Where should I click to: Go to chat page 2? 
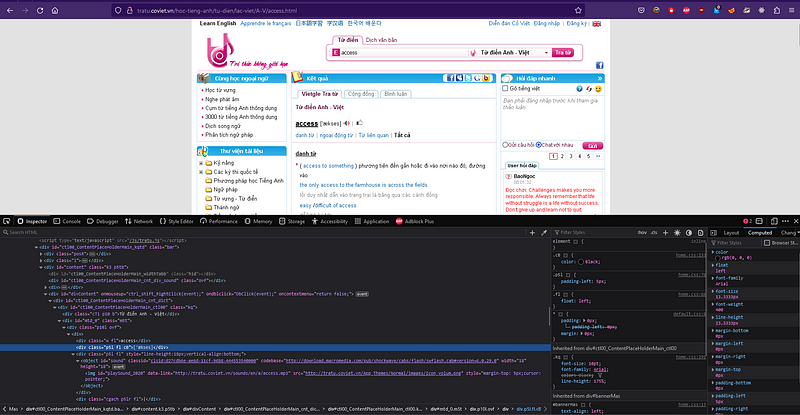[x=562, y=156]
